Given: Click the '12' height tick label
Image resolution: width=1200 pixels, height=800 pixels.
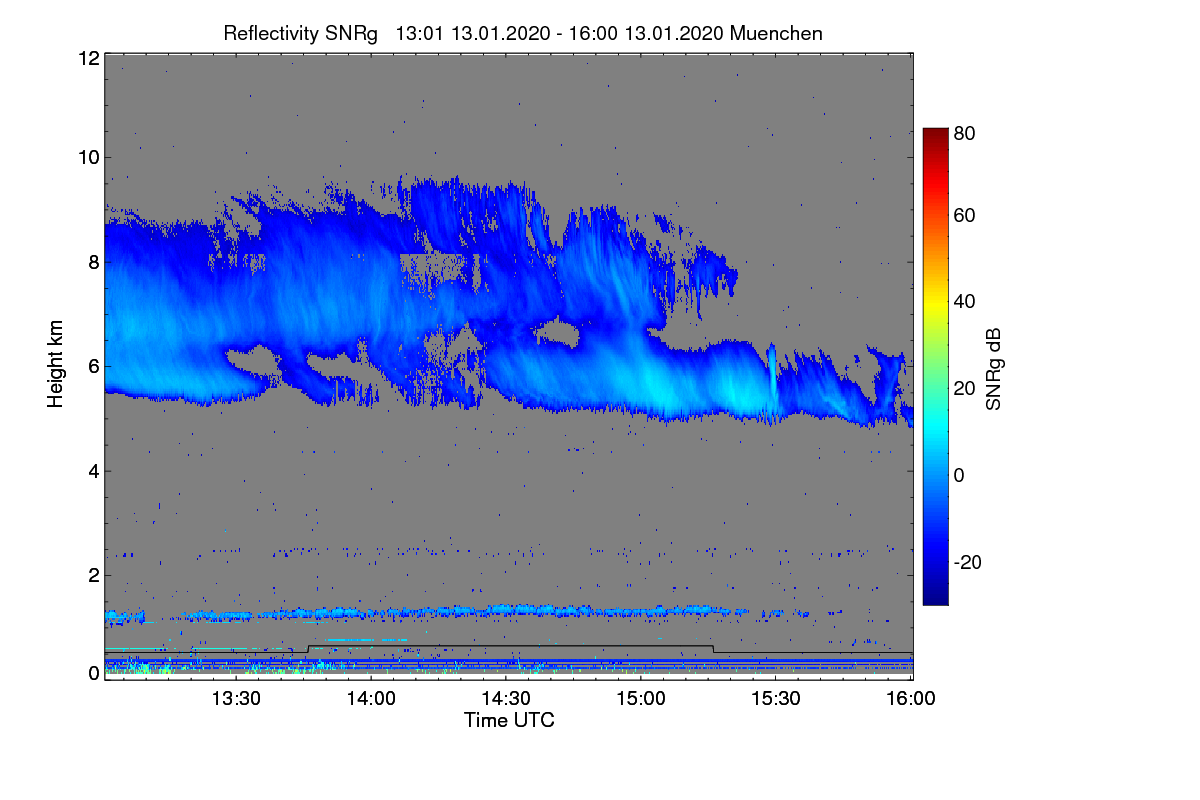Looking at the screenshot, I should click(x=88, y=58).
